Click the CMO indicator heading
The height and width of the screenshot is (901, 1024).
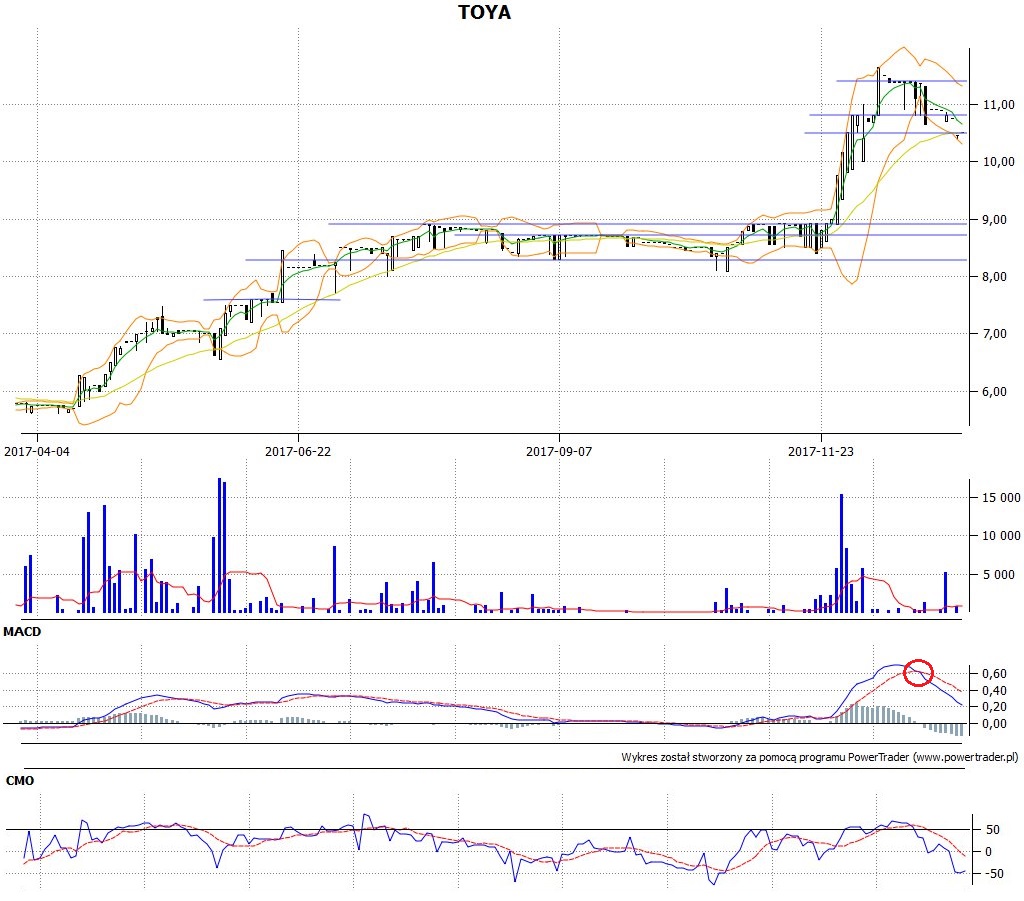20,780
